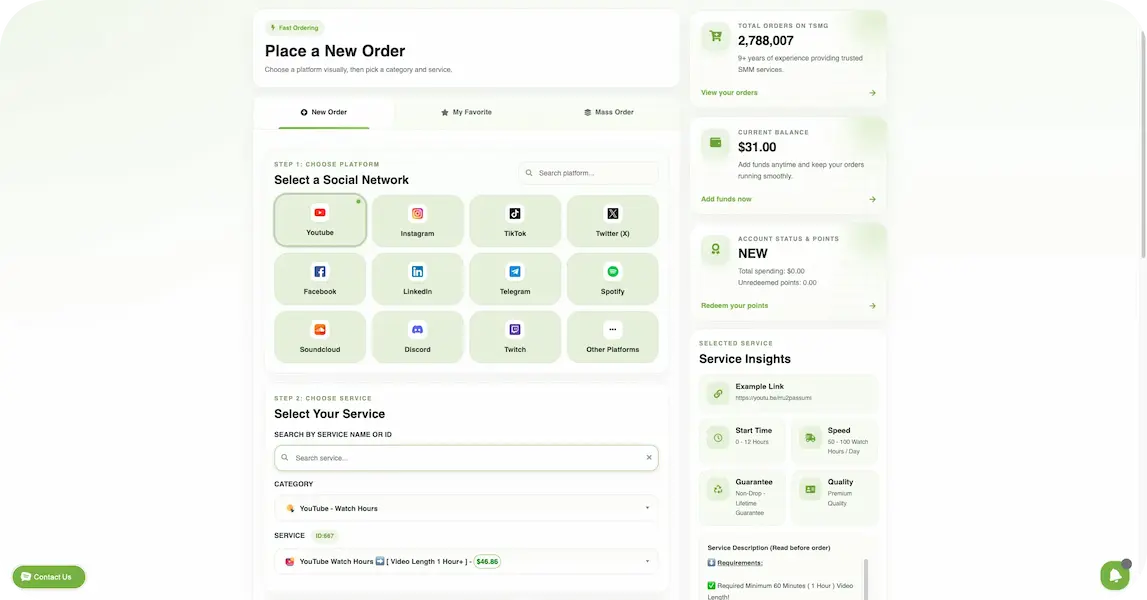1147x600 pixels.
Task: Choose the Facebook platform card
Action: 320,279
